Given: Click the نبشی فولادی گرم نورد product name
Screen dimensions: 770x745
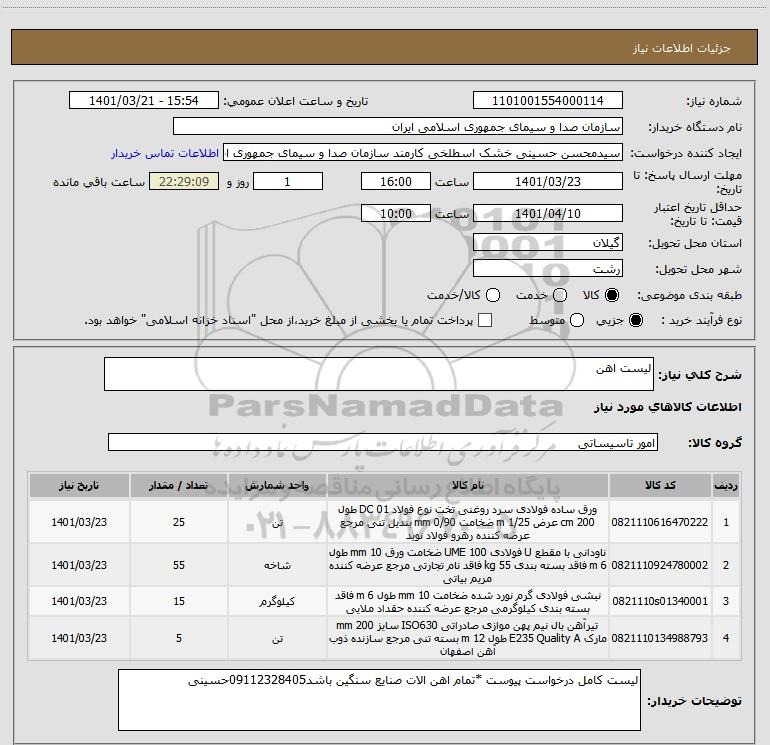Looking at the screenshot, I should (468, 602).
